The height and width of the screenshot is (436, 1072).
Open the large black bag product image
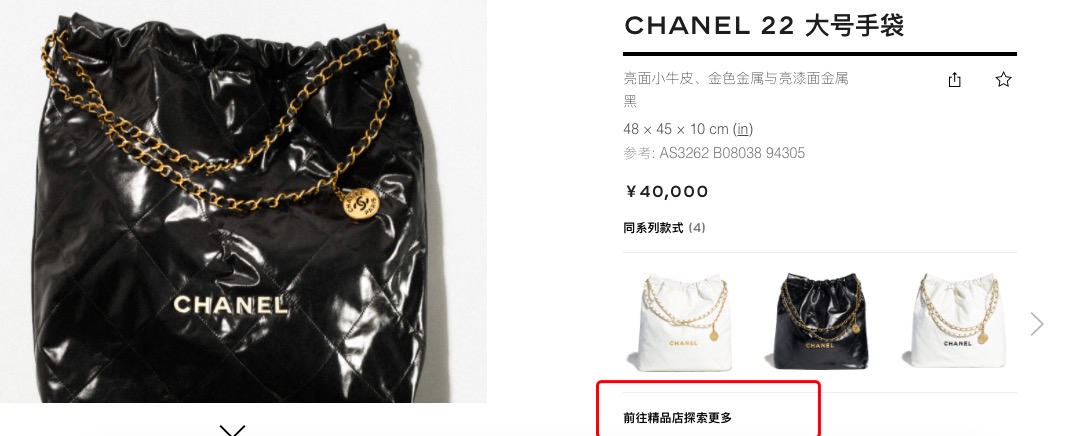click(x=243, y=201)
